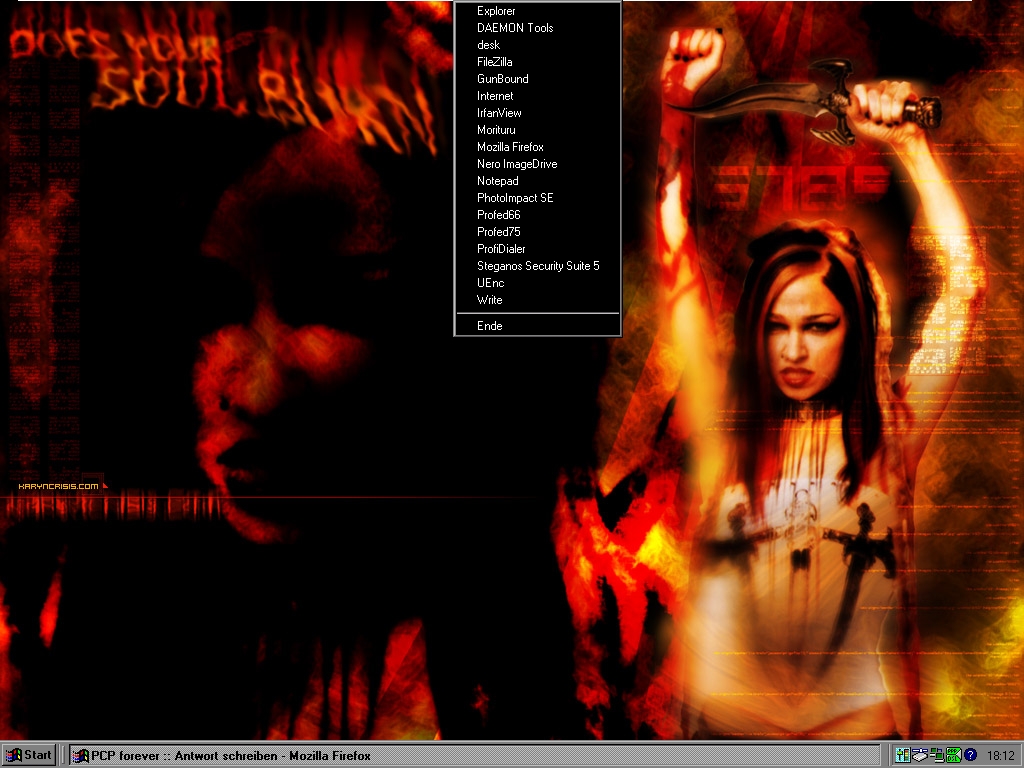The width and height of the screenshot is (1024, 768).
Task: Open Nero ImageDrive entry
Action: [537, 164]
